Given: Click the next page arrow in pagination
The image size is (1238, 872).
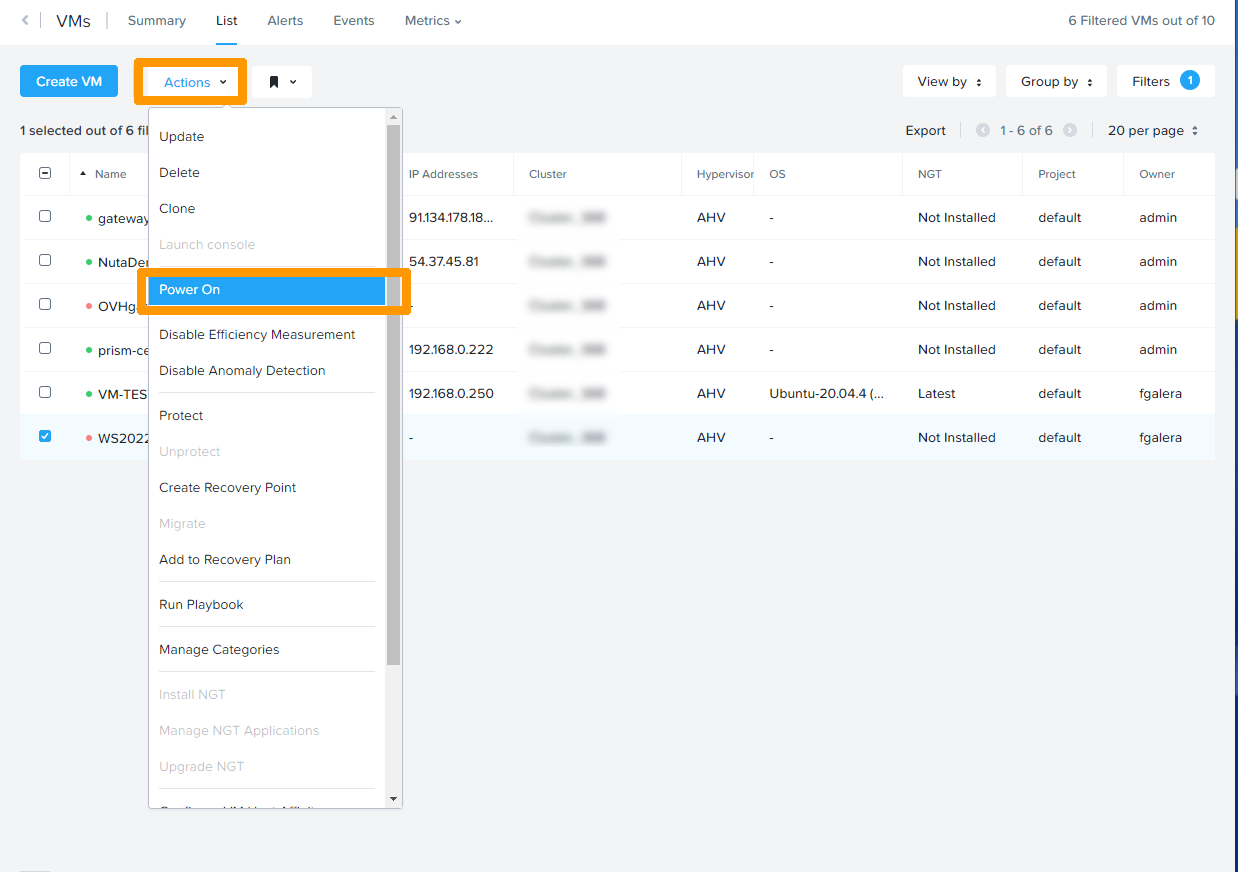Looking at the screenshot, I should (x=1069, y=130).
